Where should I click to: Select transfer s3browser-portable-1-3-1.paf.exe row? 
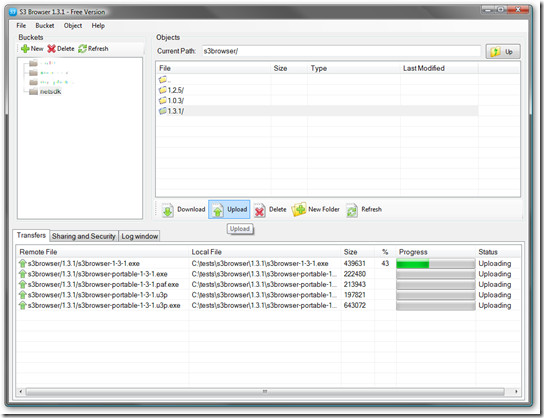[x=268, y=284]
